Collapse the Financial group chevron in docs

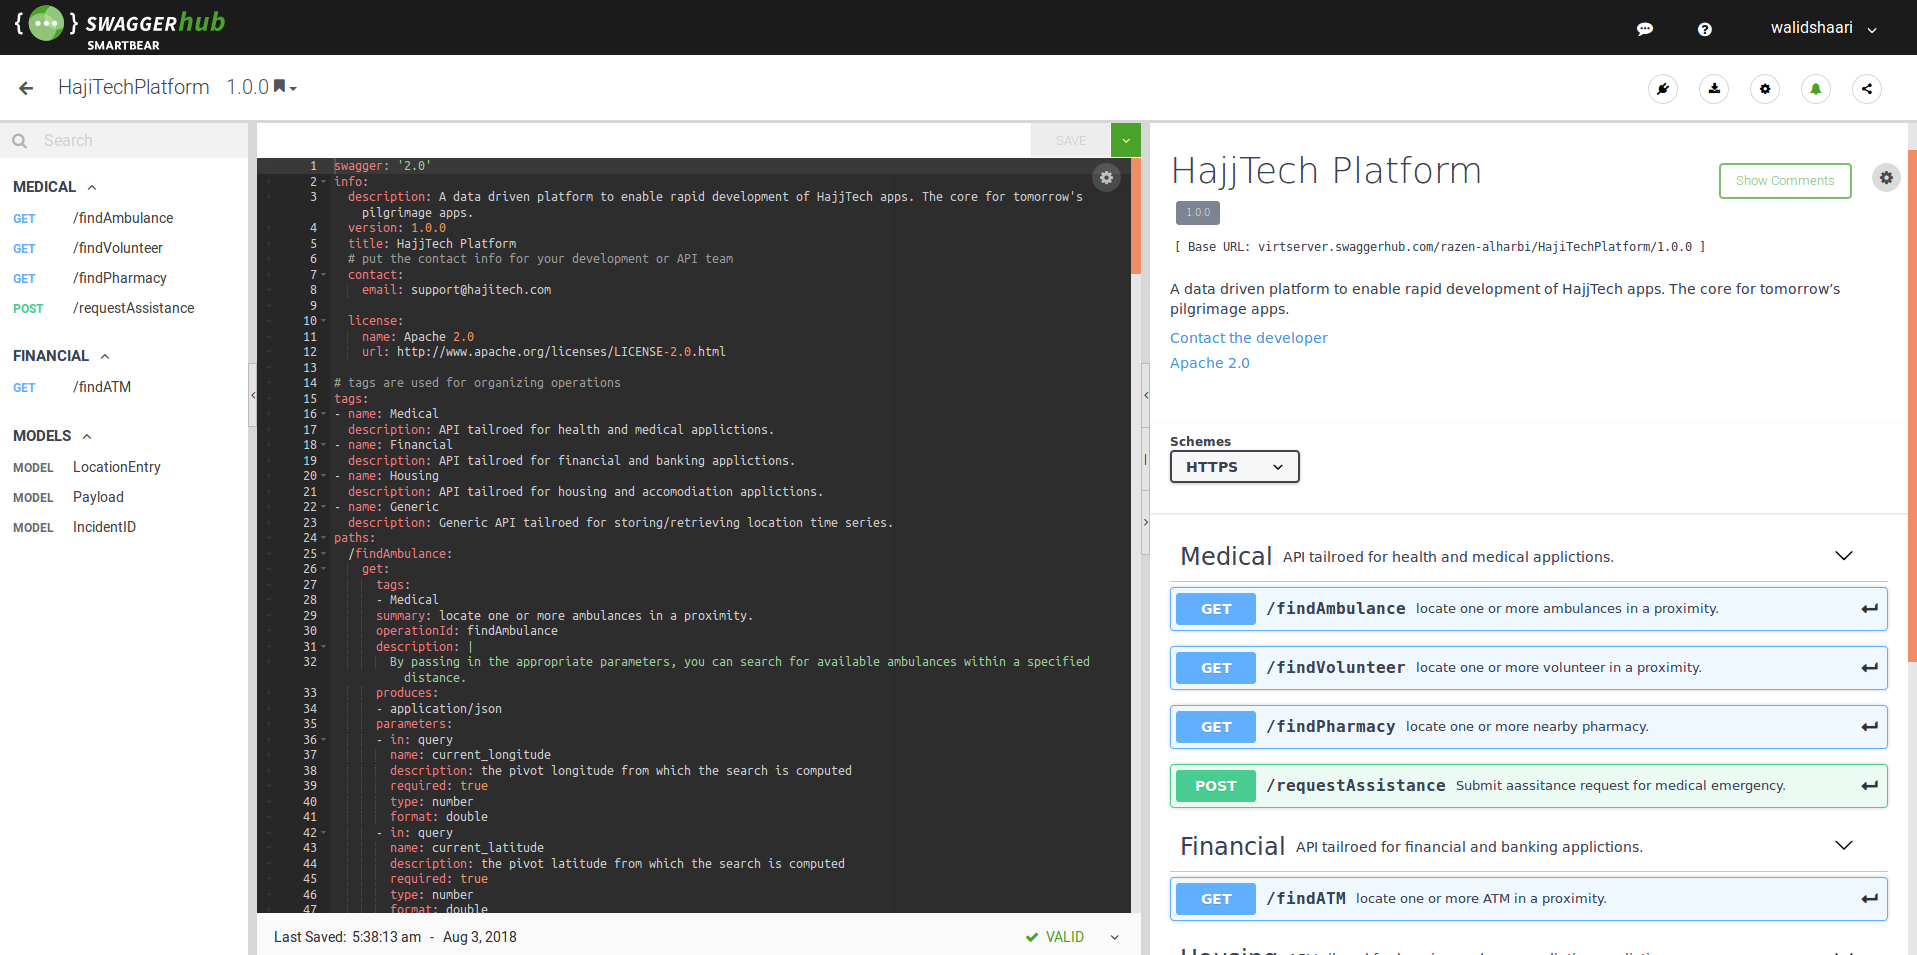[1844, 846]
